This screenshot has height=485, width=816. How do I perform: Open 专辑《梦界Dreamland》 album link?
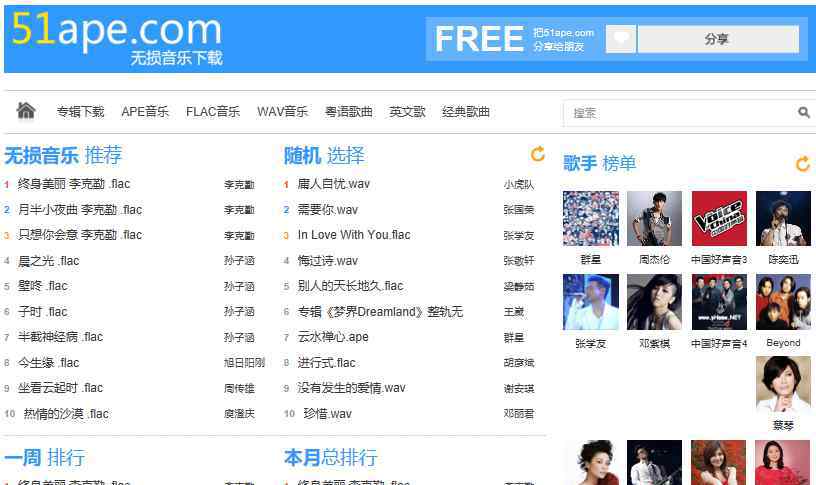pyautogui.click(x=380, y=312)
